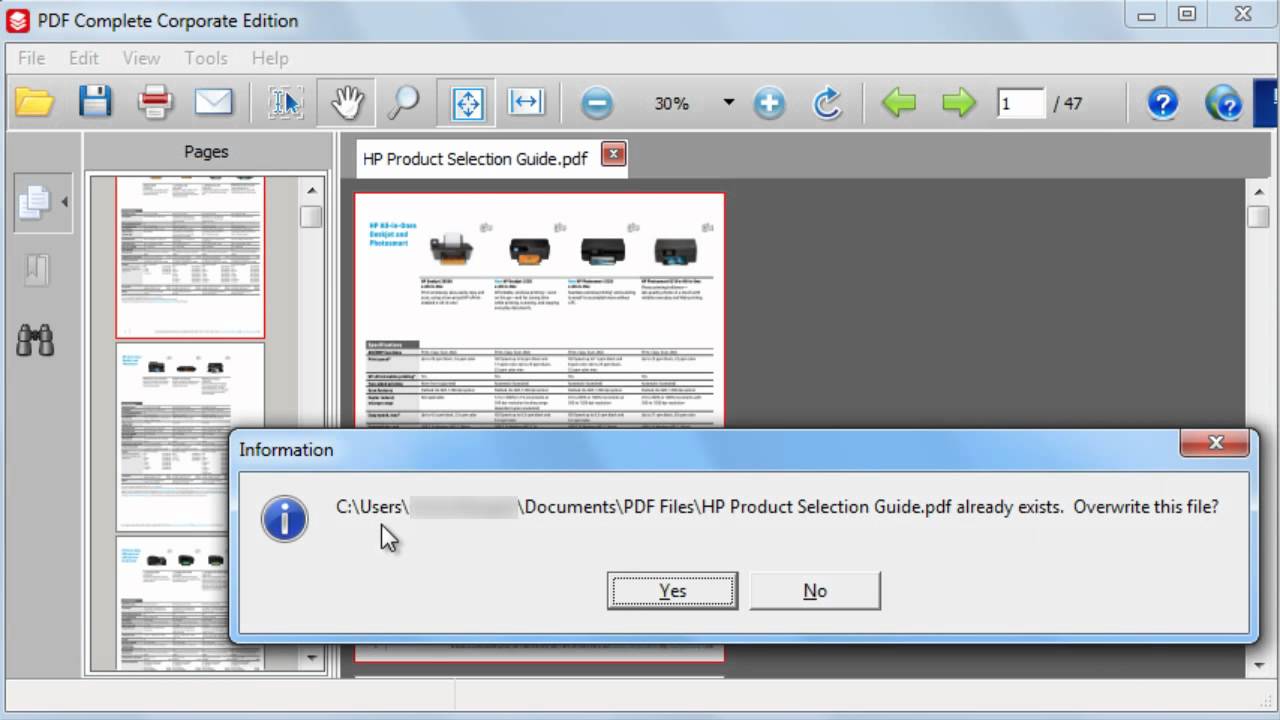The width and height of the screenshot is (1280, 720).
Task: Click thumbnails panel scroll up arrow
Action: point(311,189)
